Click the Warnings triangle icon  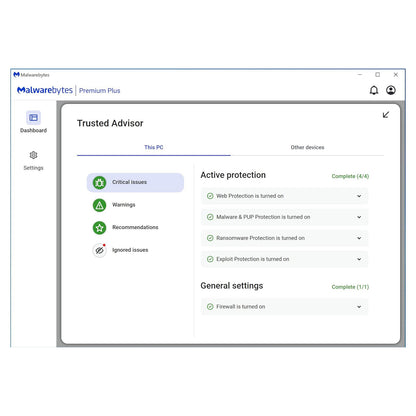tap(99, 205)
